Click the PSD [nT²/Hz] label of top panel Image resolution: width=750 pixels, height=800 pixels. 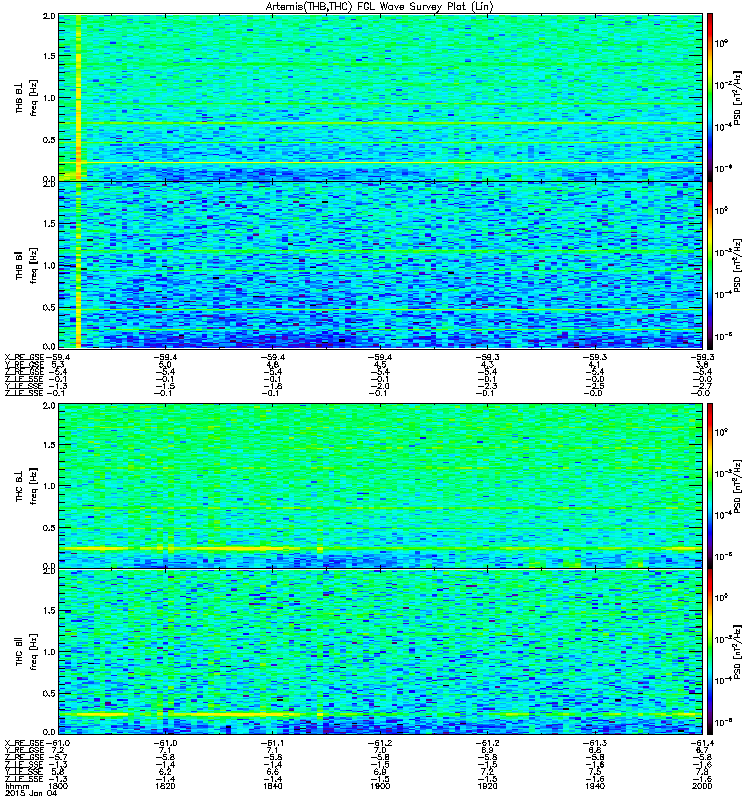[x=738, y=97]
